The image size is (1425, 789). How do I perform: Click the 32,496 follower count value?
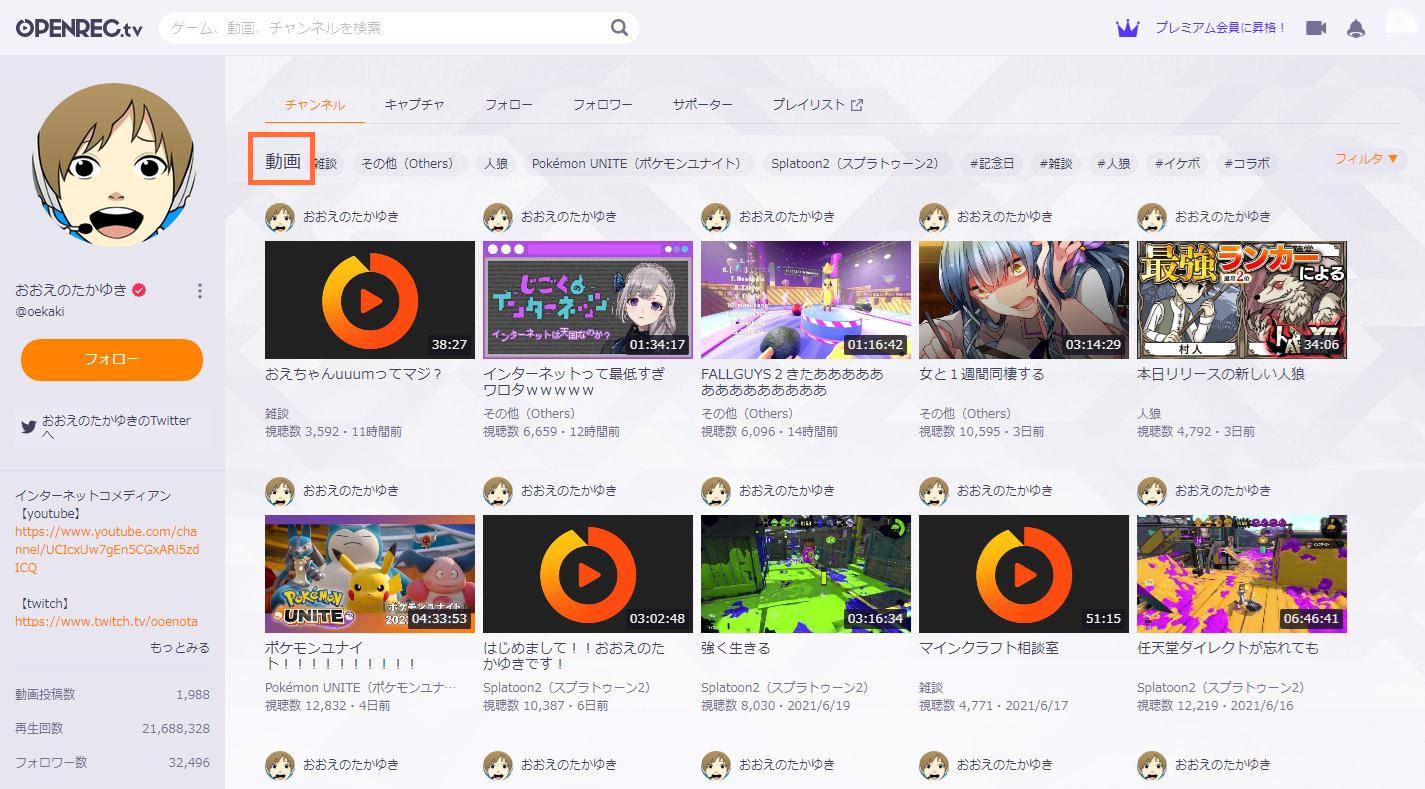pyautogui.click(x=190, y=763)
